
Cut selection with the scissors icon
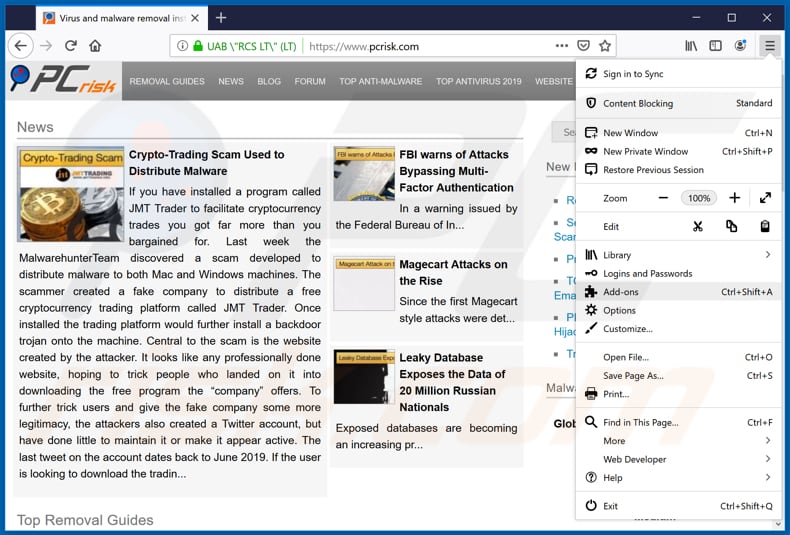698,227
